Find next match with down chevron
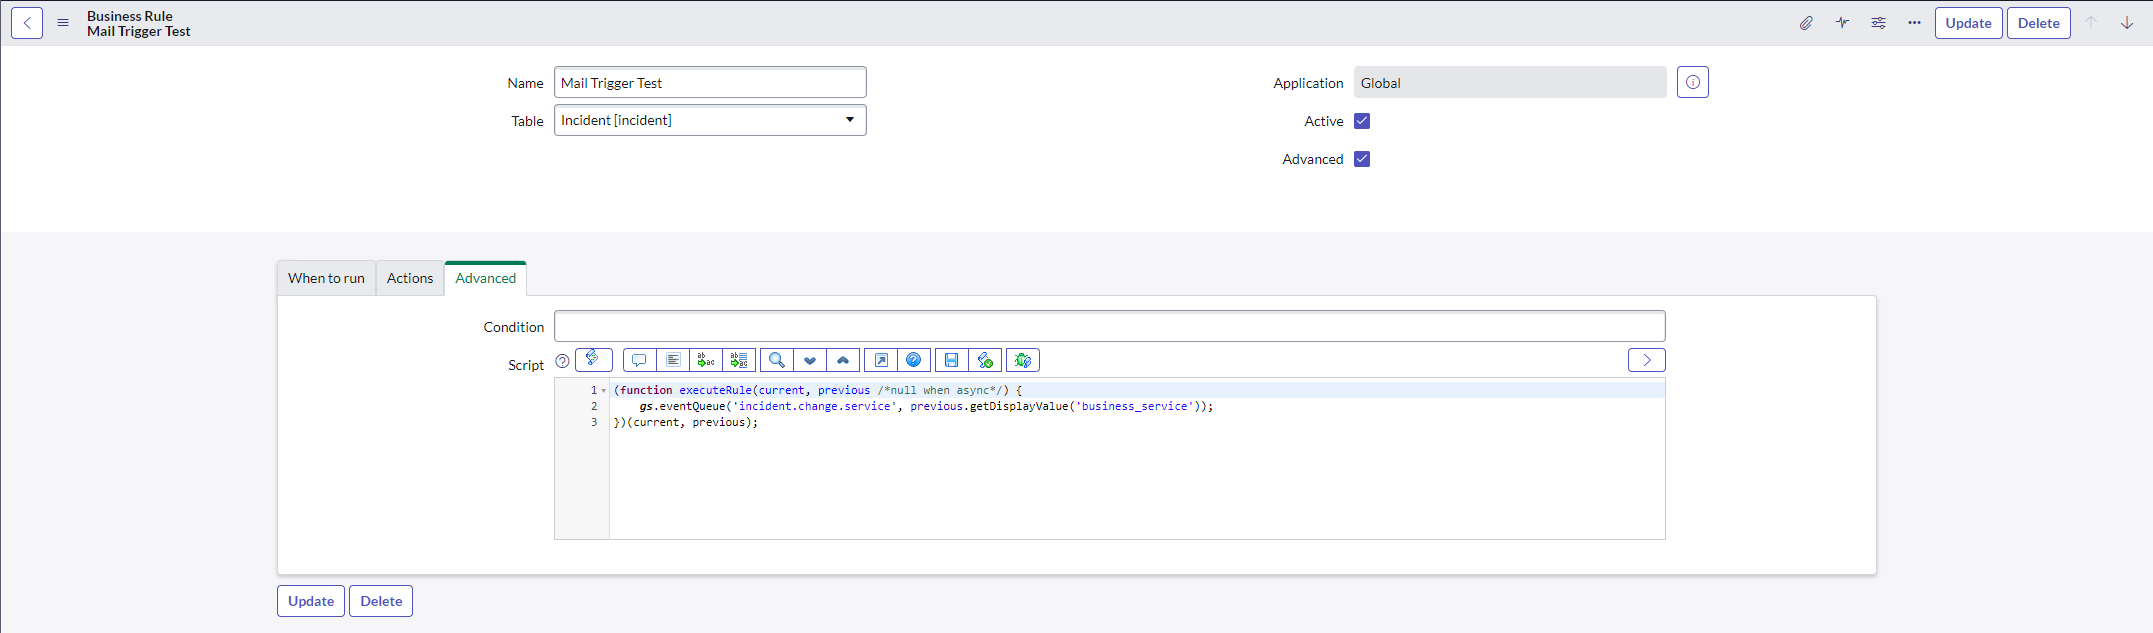This screenshot has width=2153, height=633. (x=810, y=360)
